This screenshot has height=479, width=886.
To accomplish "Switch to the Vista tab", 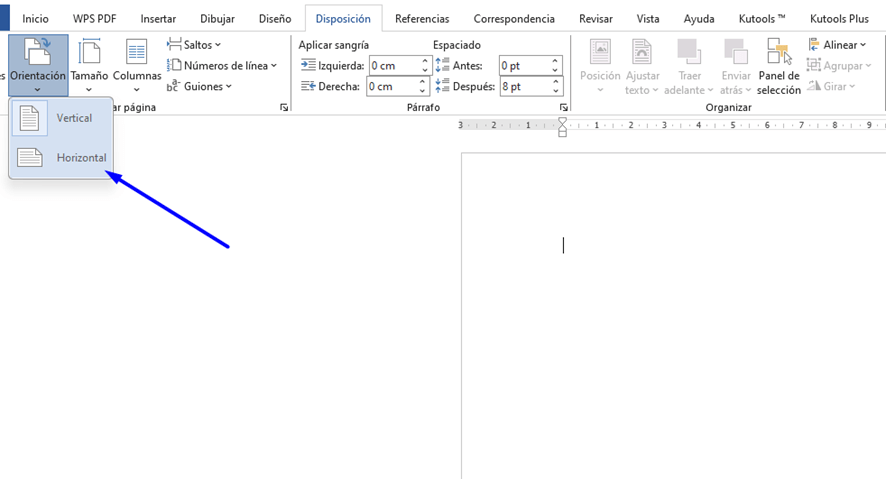I will click(x=648, y=19).
